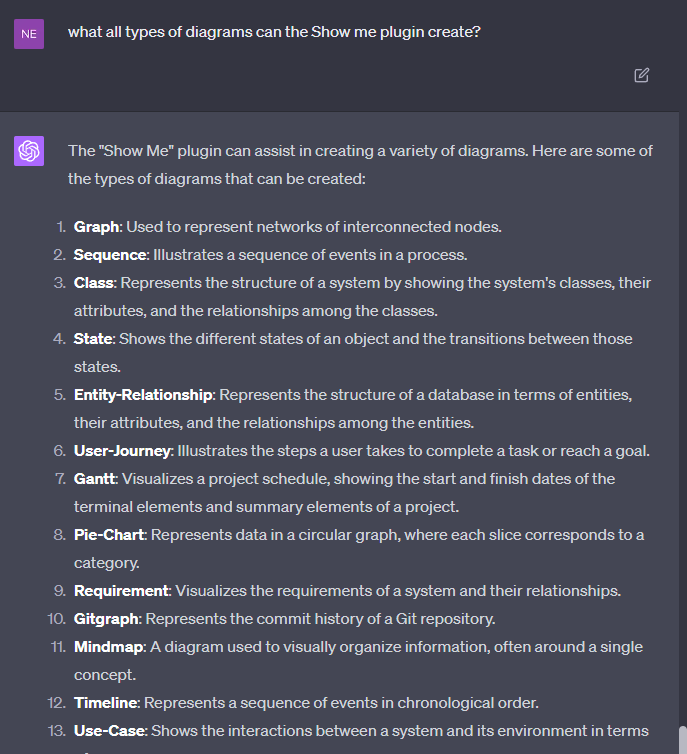The width and height of the screenshot is (687, 754).
Task: Select the bold Requirement term
Action: [121, 591]
